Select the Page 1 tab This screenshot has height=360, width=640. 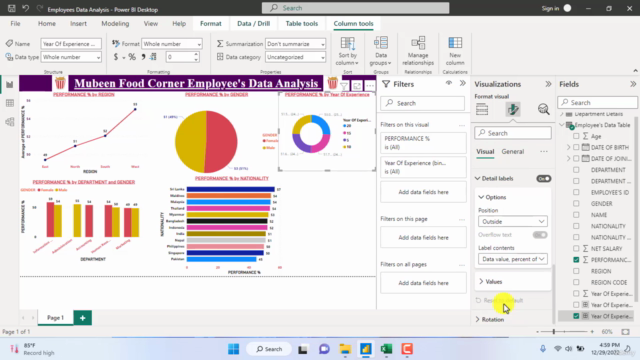(56, 318)
